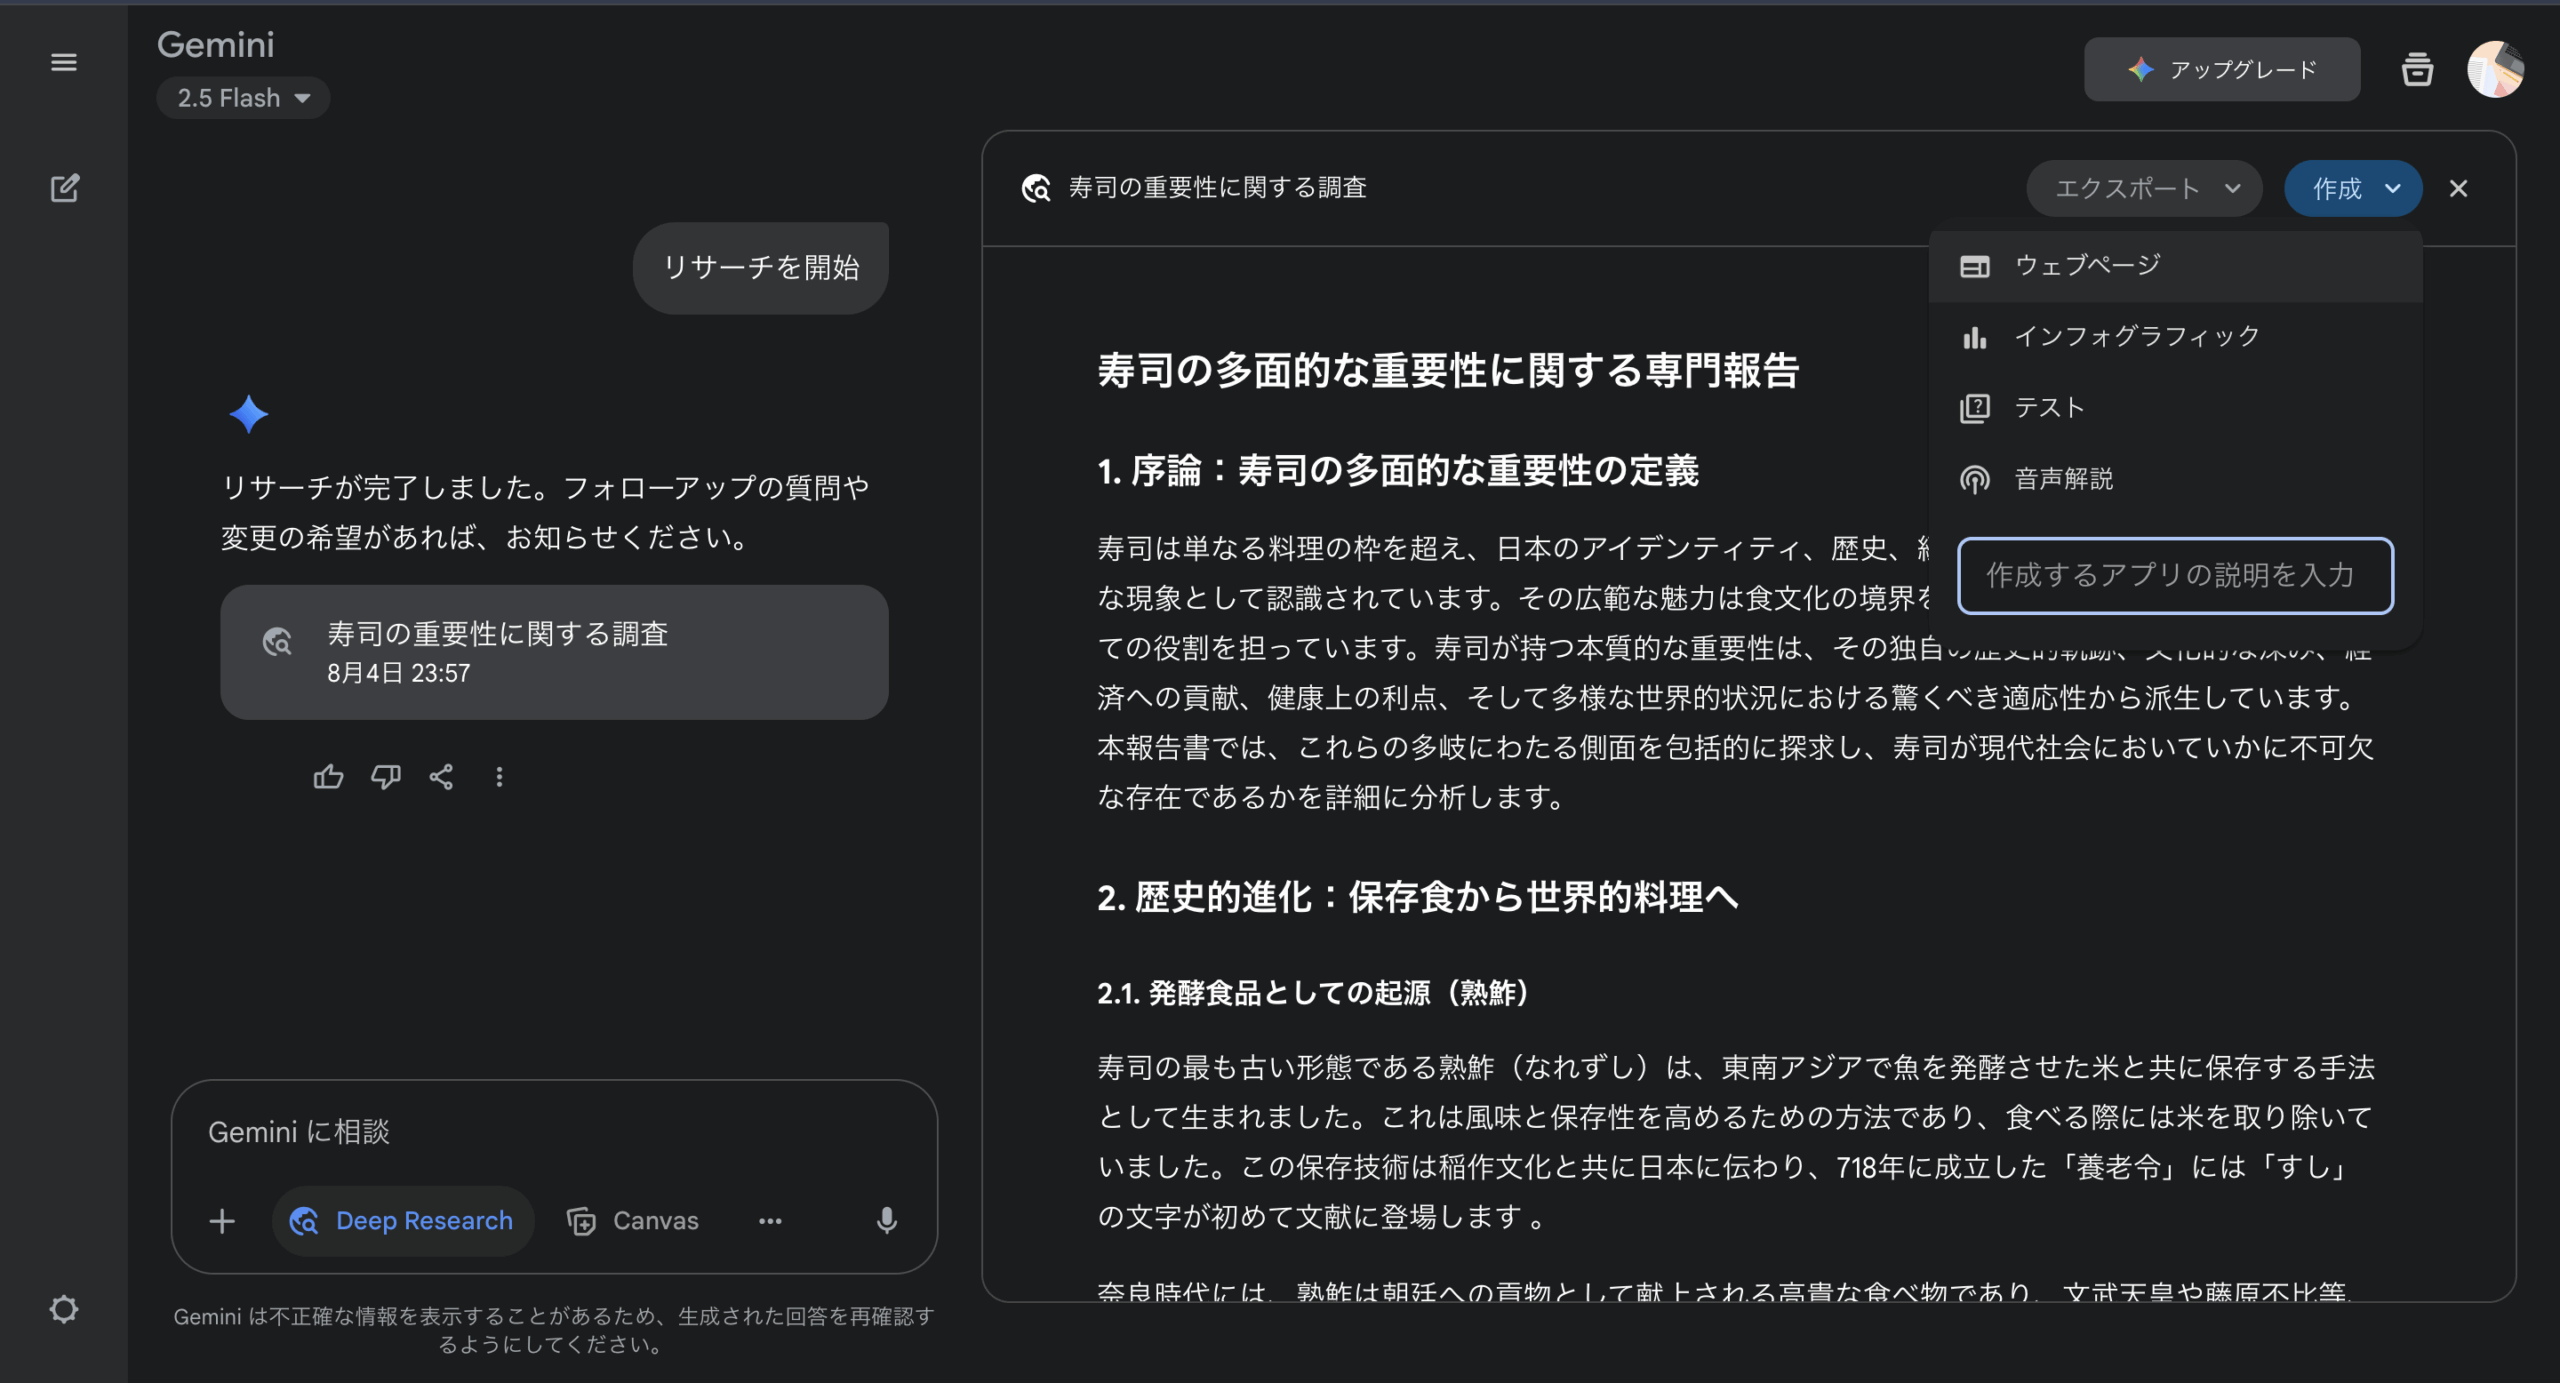Screen dimensions: 2560x1383
Task: Click the リサーチが完了しました response text
Action: 545,512
